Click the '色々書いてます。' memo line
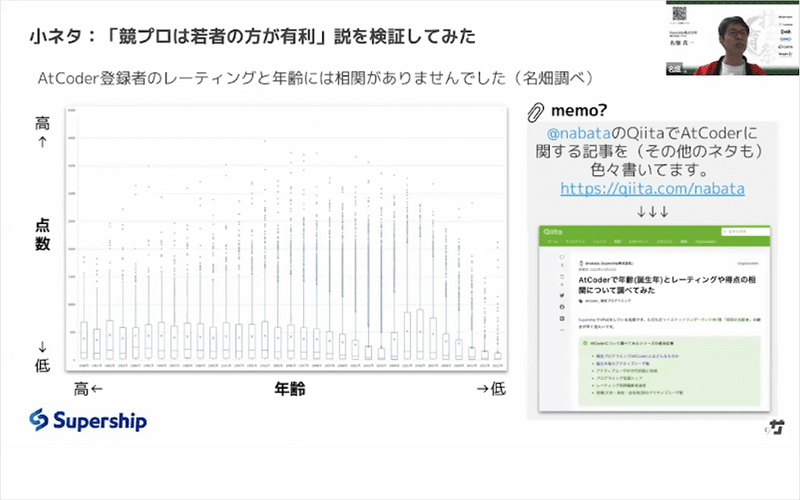The width and height of the screenshot is (800, 500). [649, 169]
